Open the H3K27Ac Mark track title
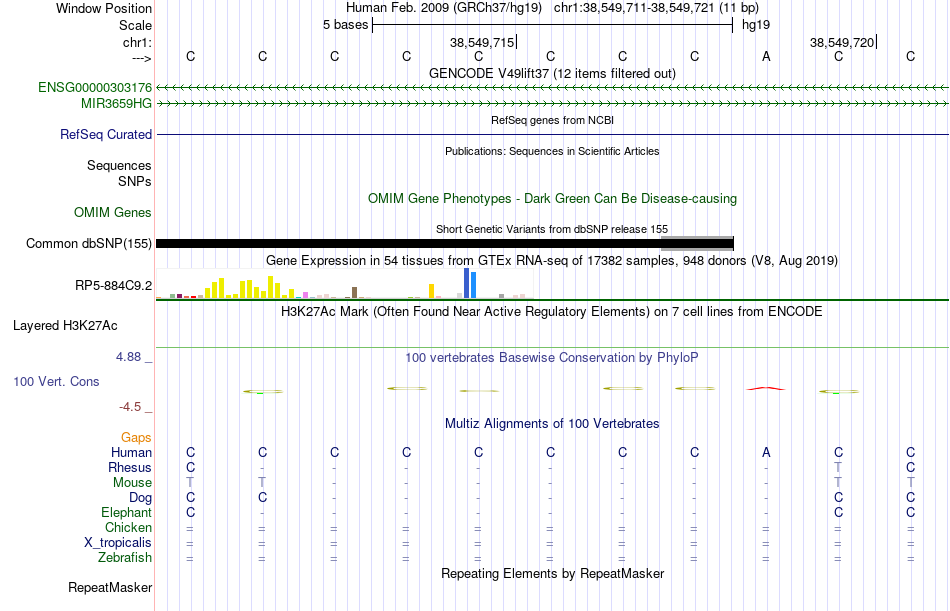 point(552,312)
